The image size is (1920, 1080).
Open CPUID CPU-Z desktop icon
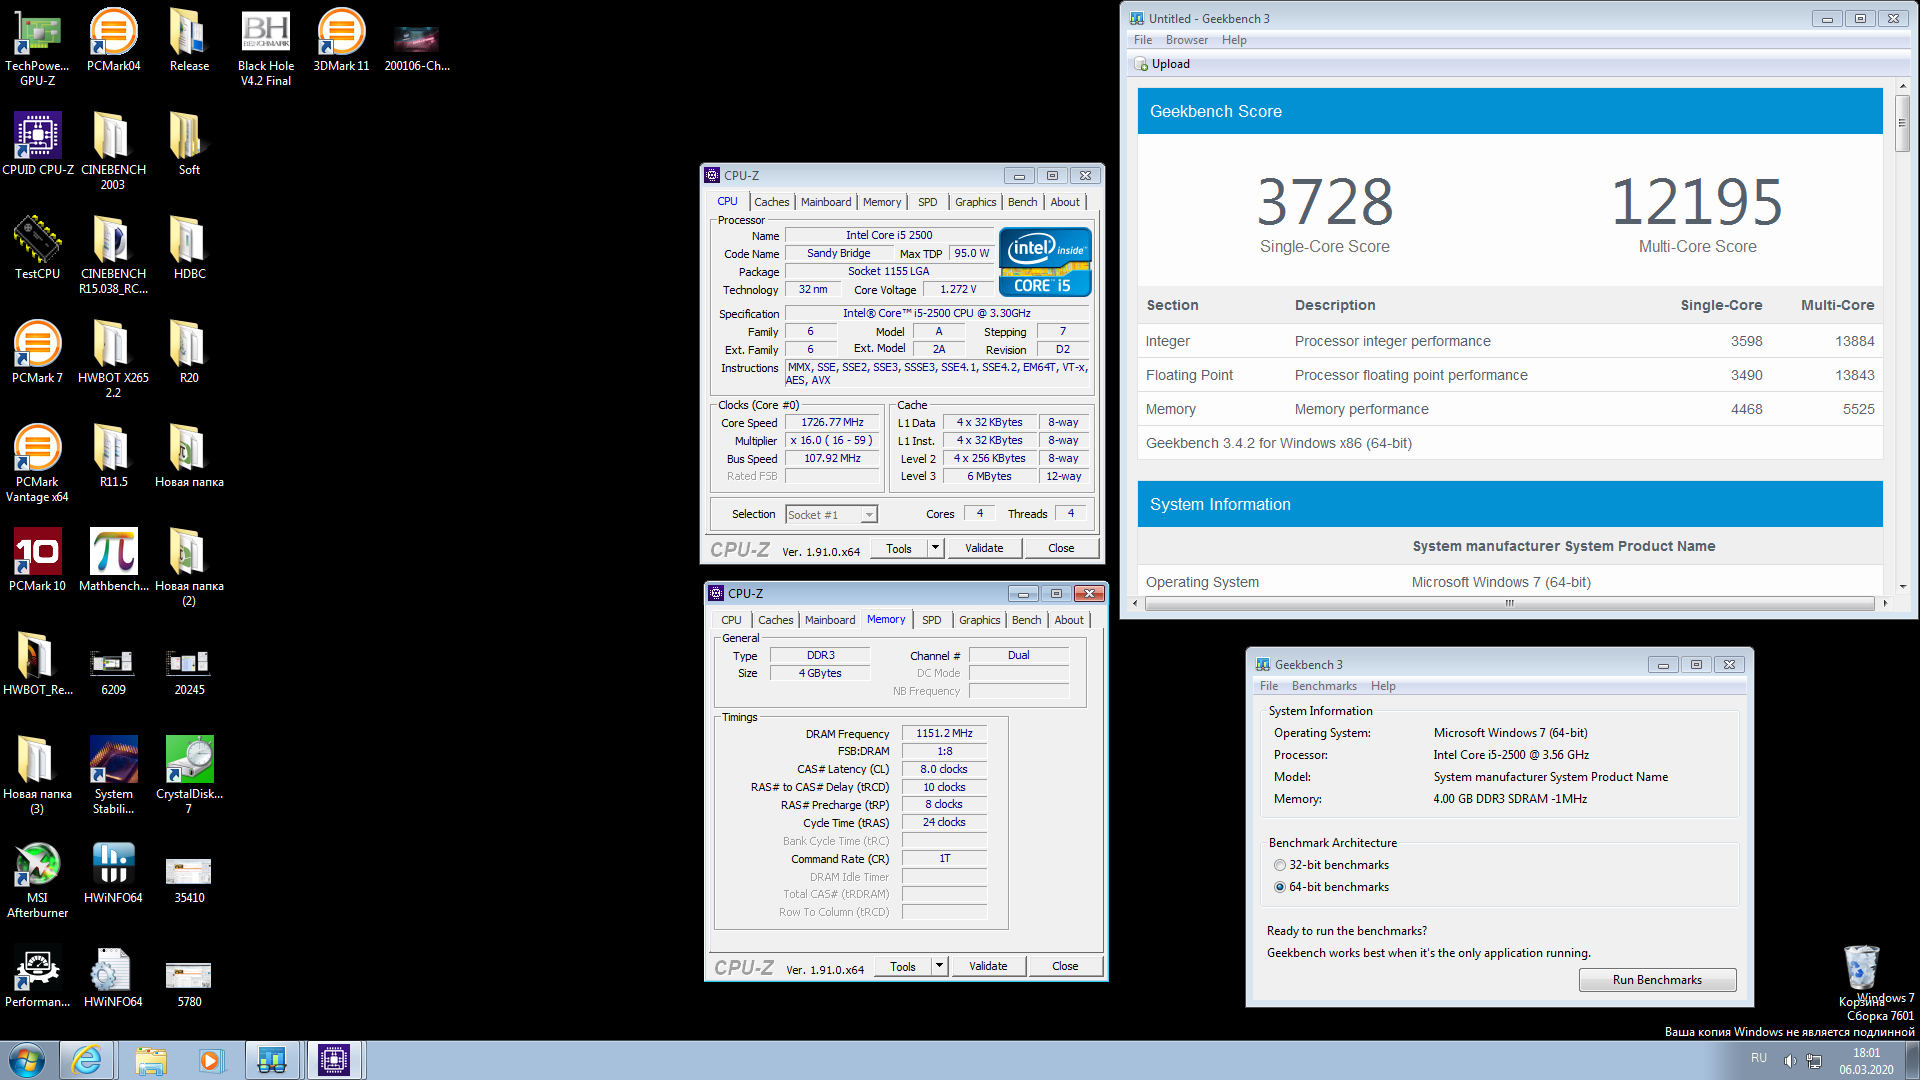[x=37, y=144]
